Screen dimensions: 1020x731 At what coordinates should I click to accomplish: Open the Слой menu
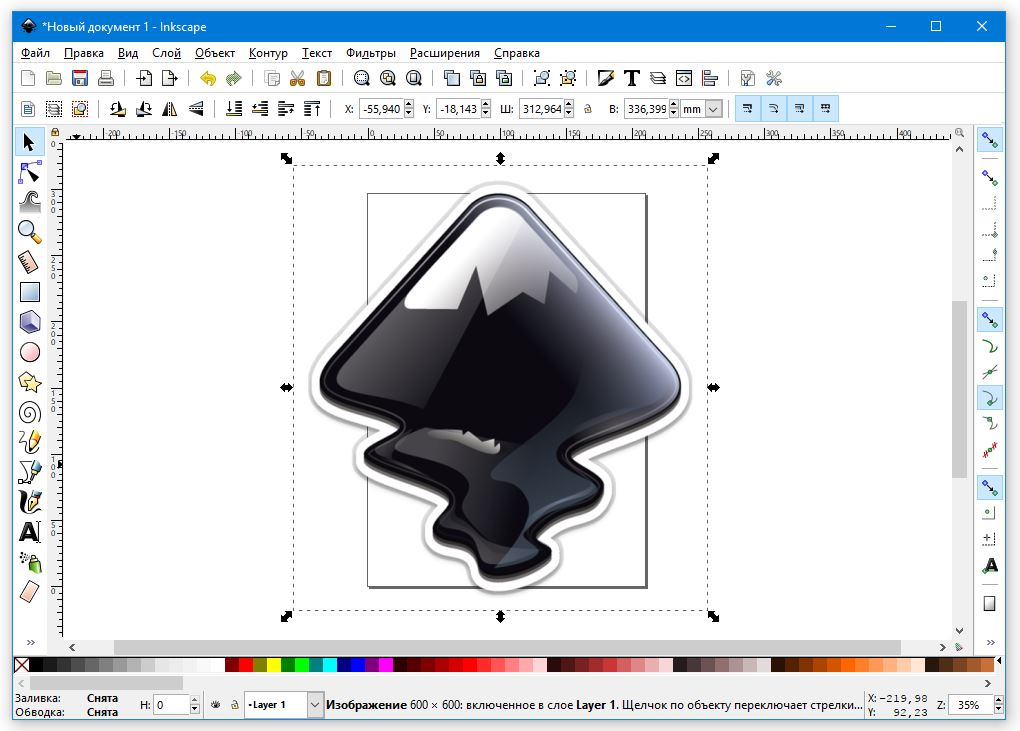166,53
